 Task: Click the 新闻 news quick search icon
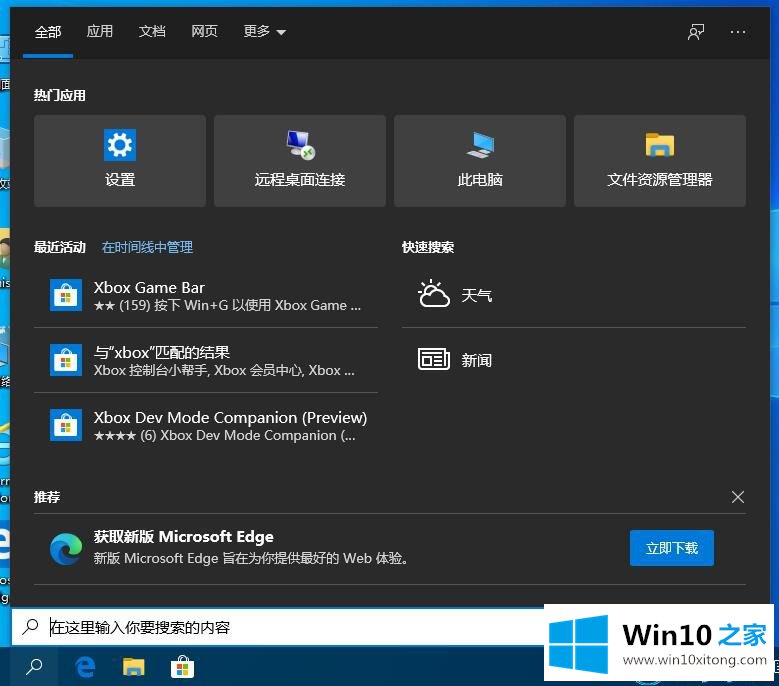(x=434, y=359)
